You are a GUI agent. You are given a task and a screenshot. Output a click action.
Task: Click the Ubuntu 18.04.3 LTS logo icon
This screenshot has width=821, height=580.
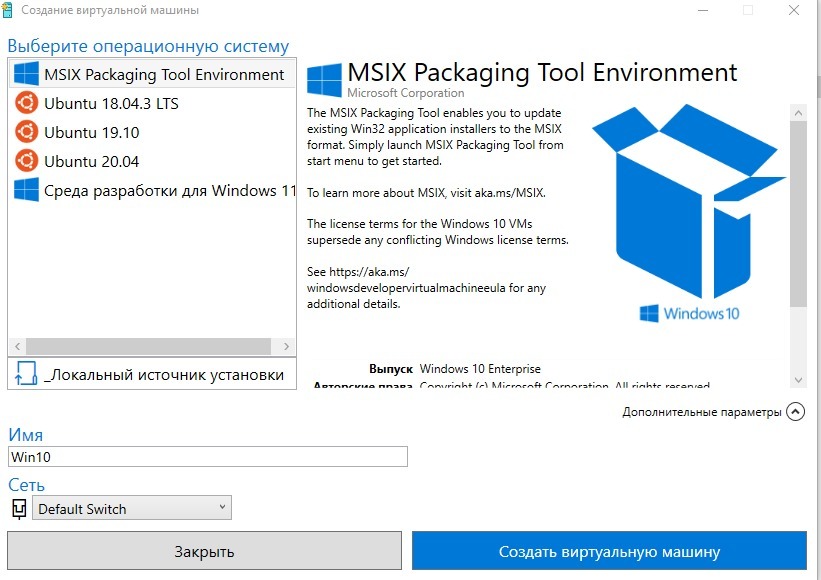(27, 103)
